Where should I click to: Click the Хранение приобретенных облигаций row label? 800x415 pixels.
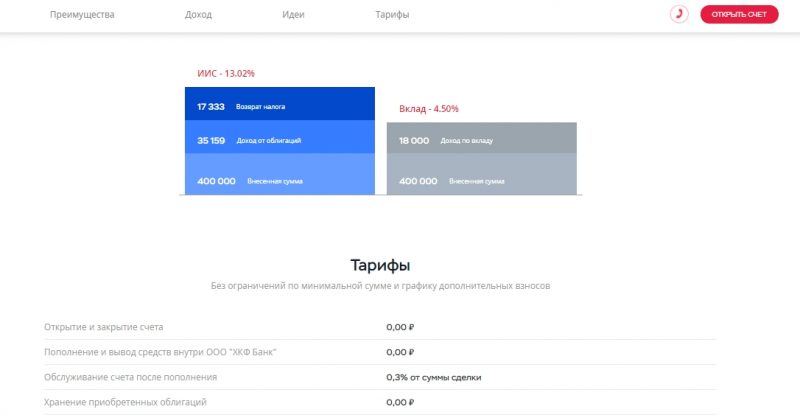pyautogui.click(x=126, y=402)
